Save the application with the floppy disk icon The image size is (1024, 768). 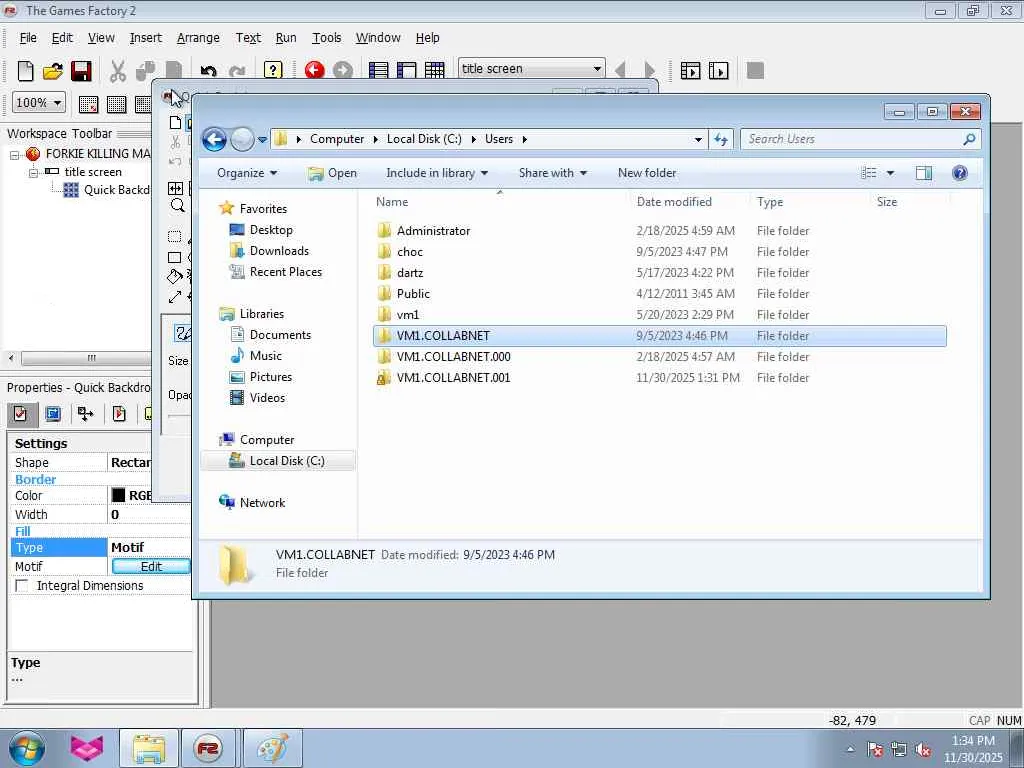click(x=81, y=71)
